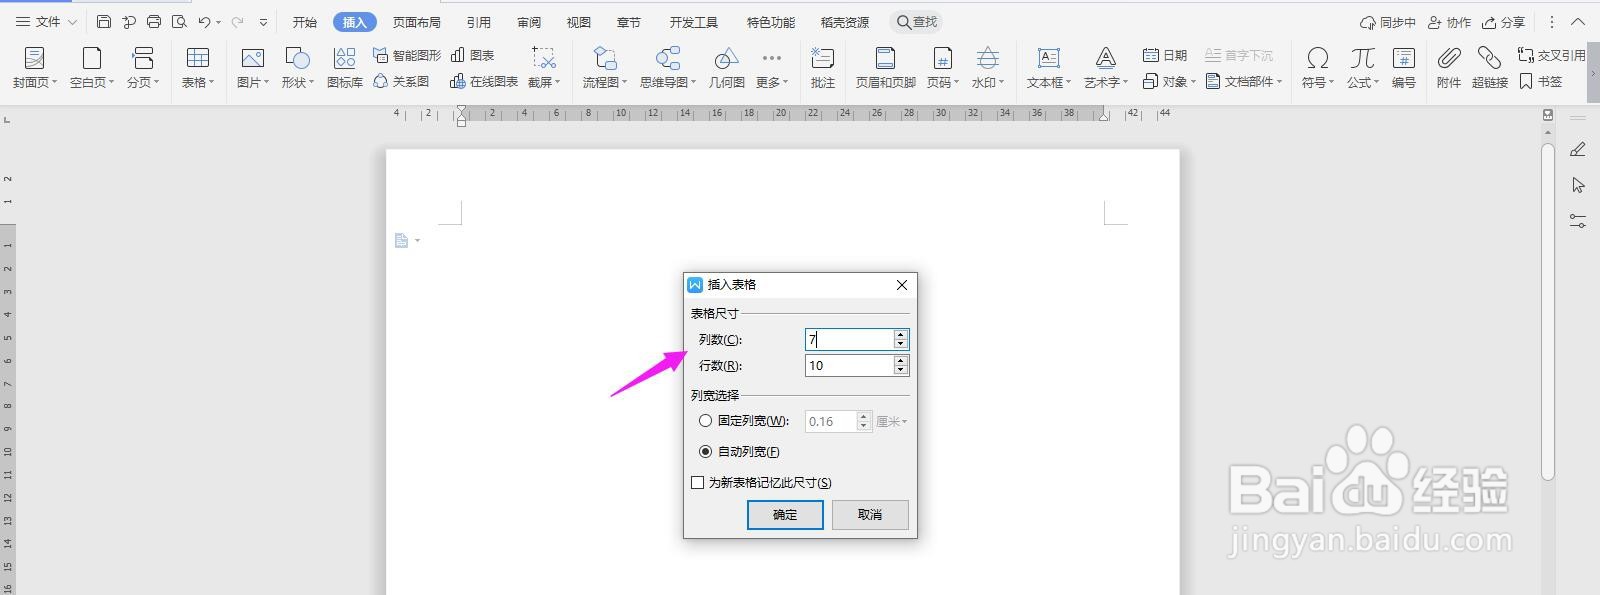Open the mind map (思维导图) tool
This screenshot has width=1600, height=595.
point(668,67)
